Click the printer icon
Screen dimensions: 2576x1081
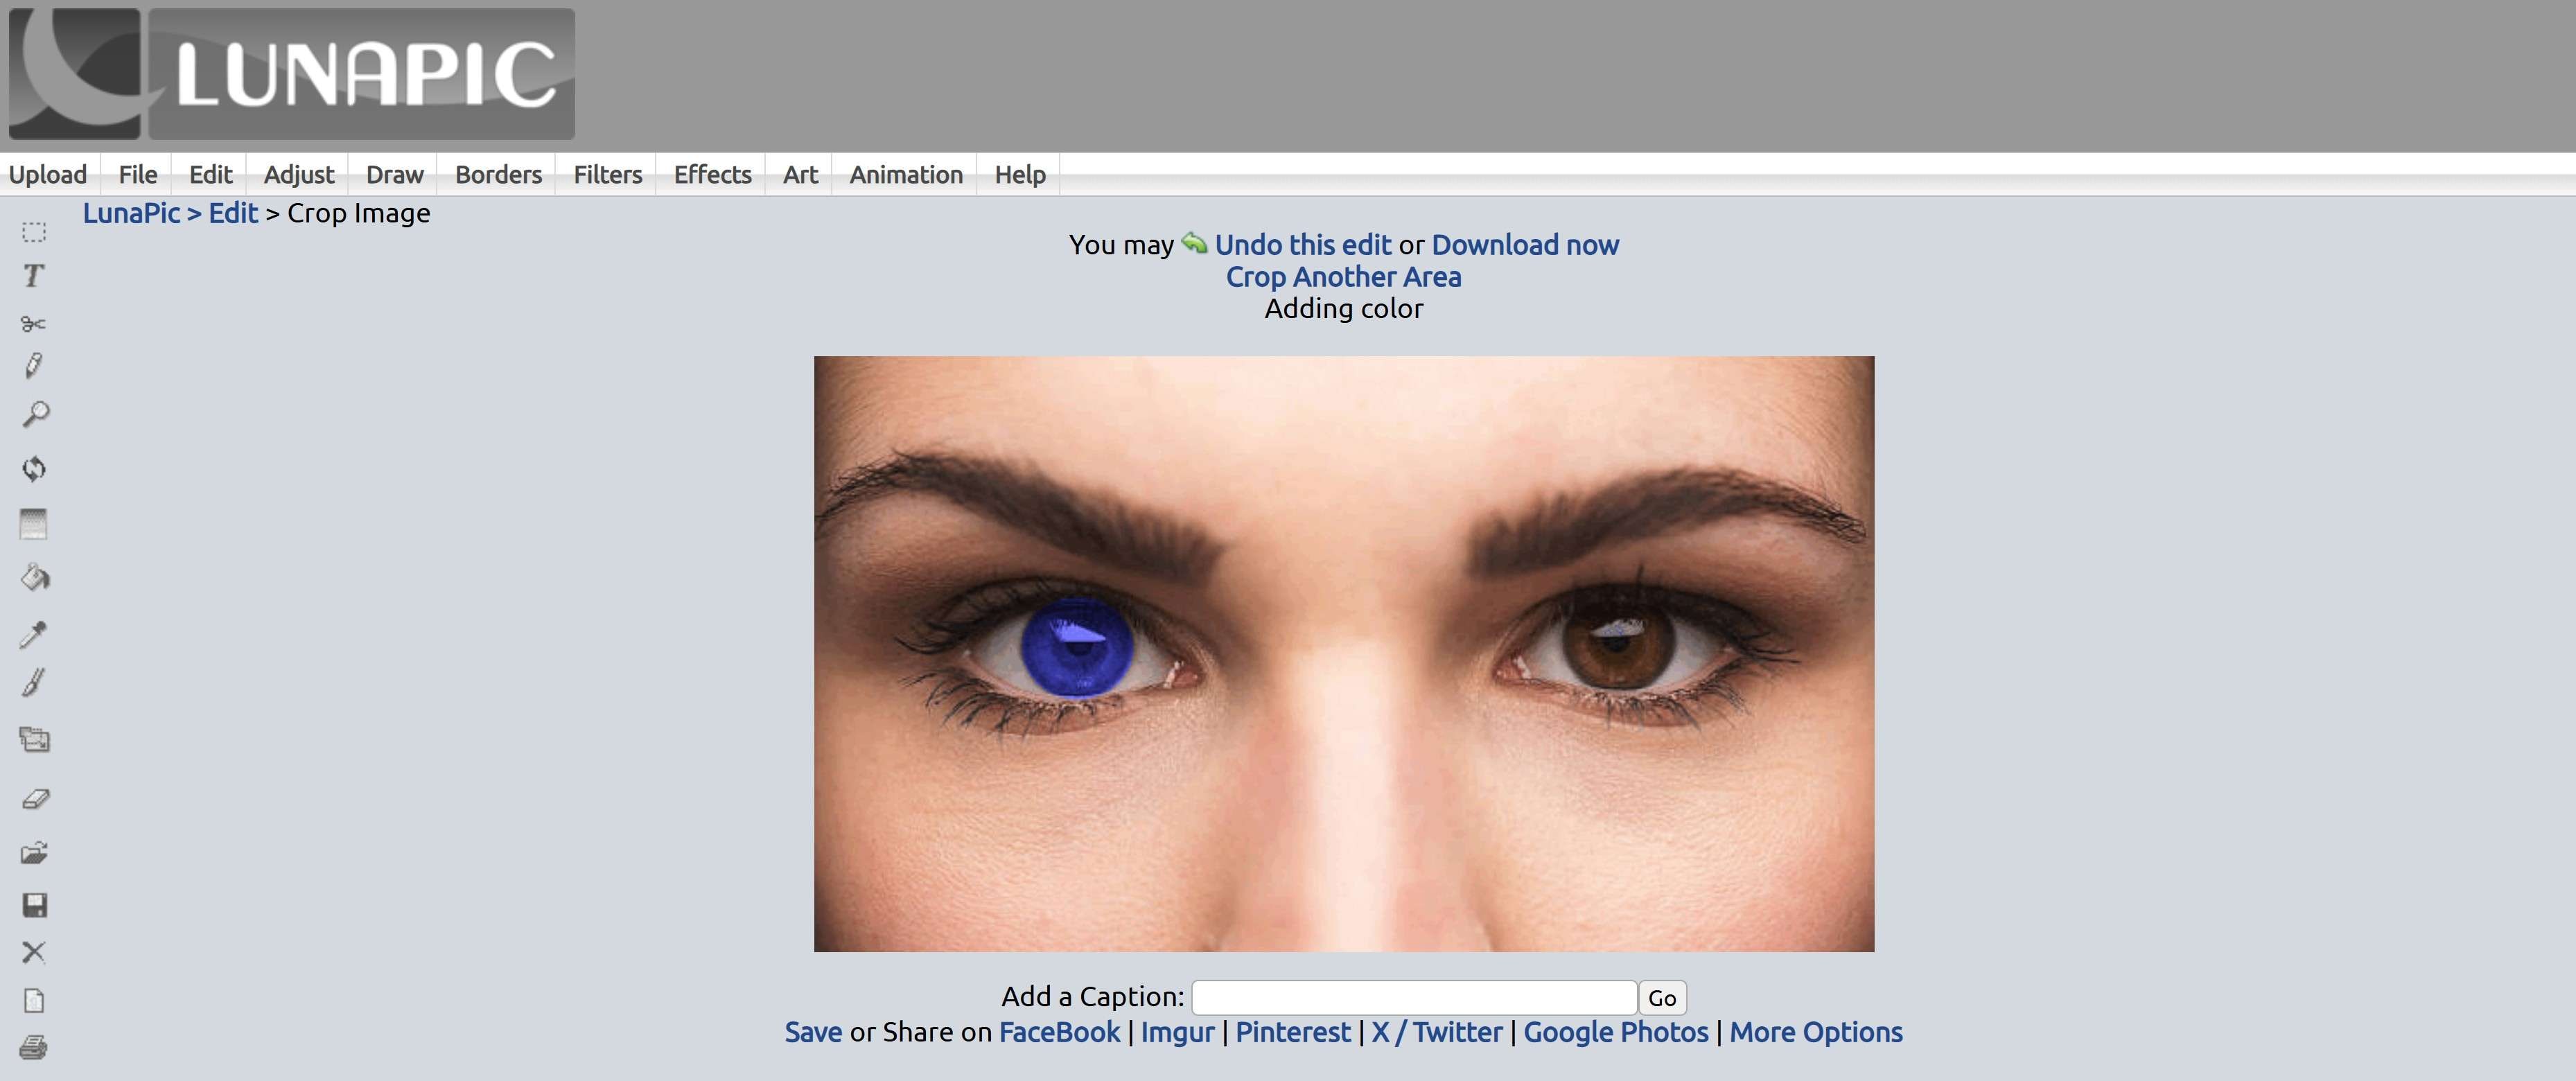click(x=33, y=1047)
